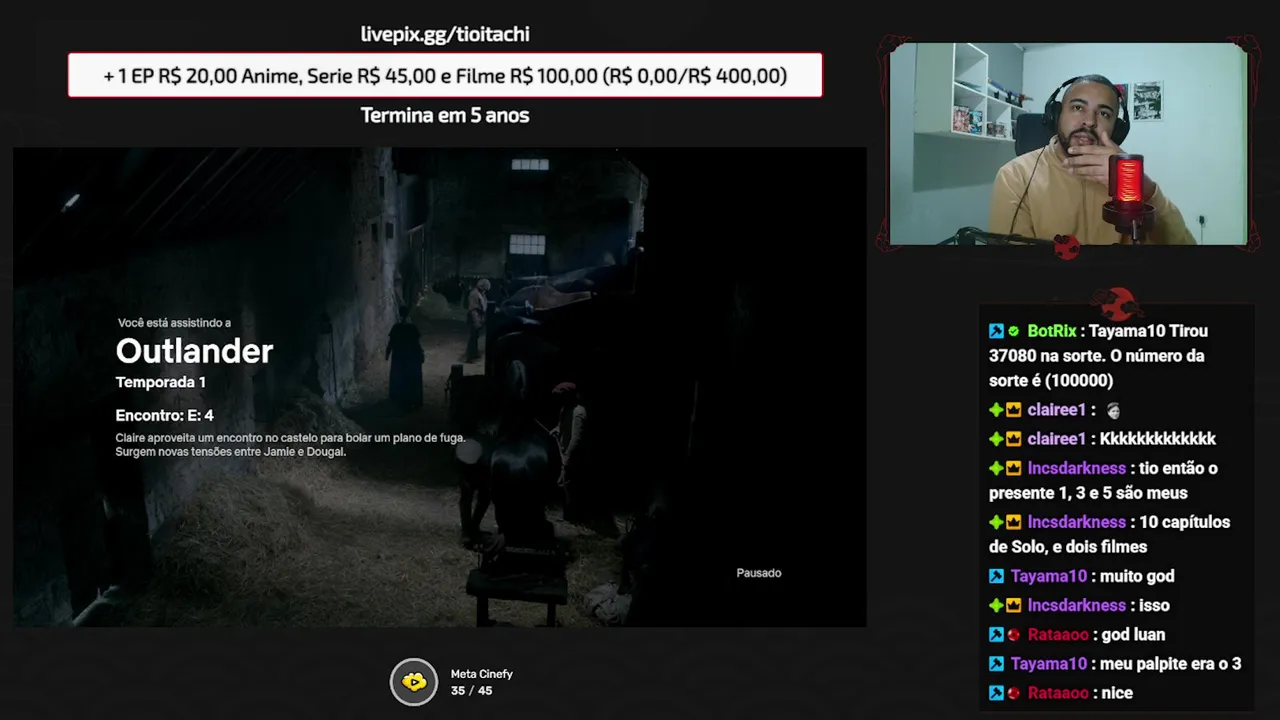Click the yellow Meta Cinefy goal icon

coord(414,682)
